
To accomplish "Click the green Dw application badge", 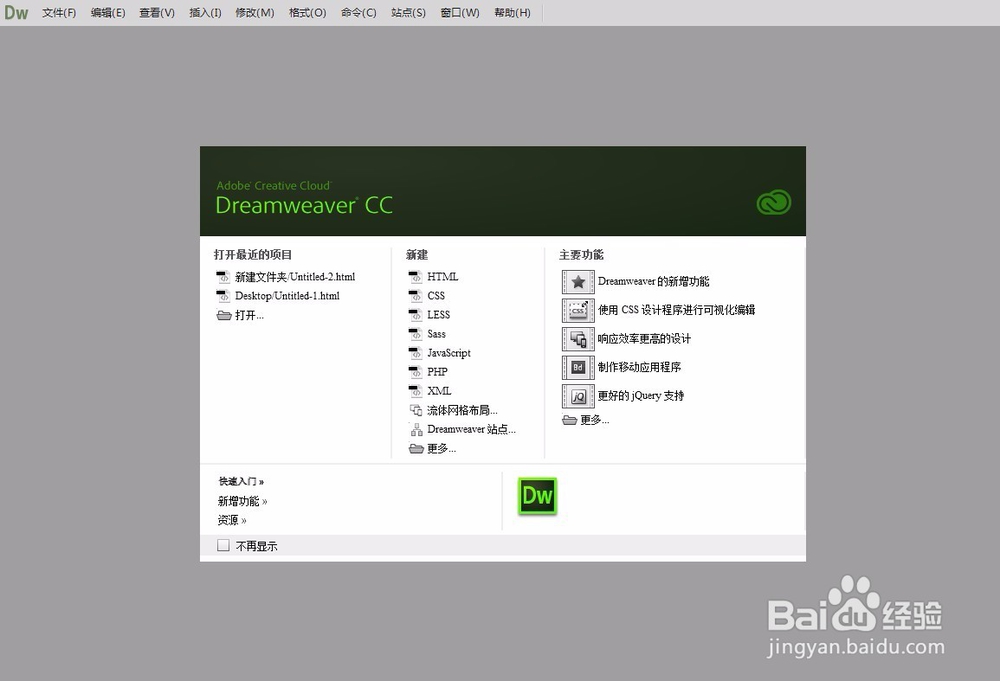I will coord(538,496).
